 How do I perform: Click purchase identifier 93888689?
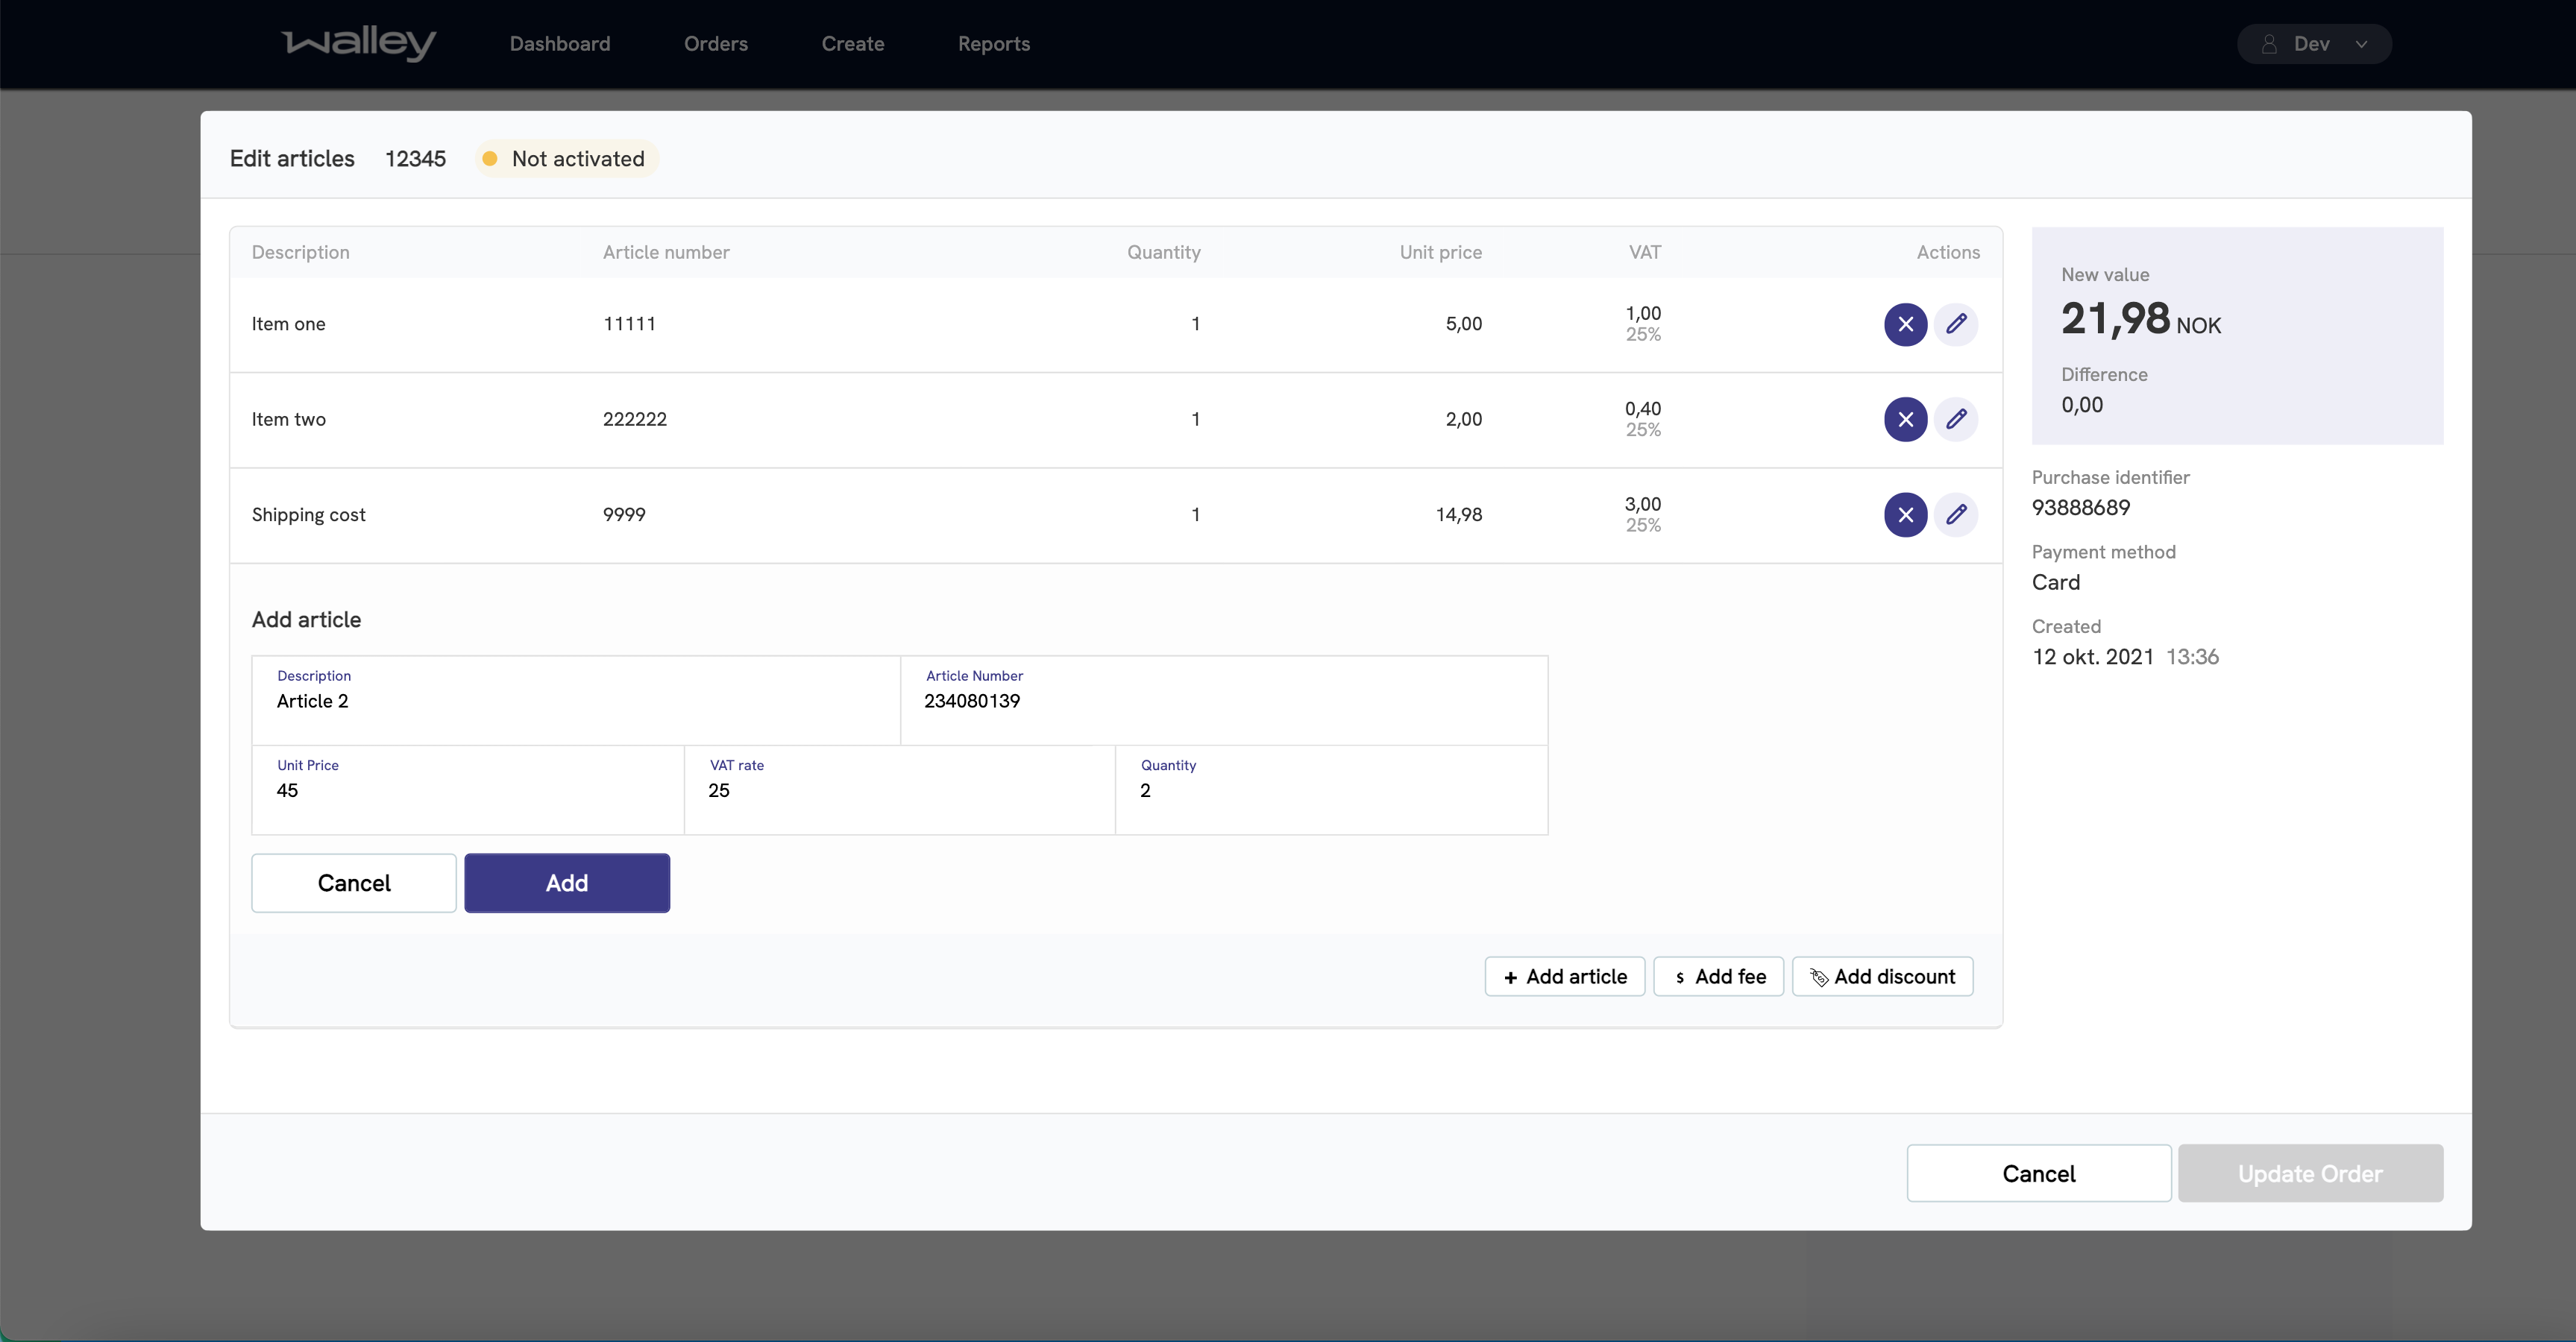(x=2081, y=508)
